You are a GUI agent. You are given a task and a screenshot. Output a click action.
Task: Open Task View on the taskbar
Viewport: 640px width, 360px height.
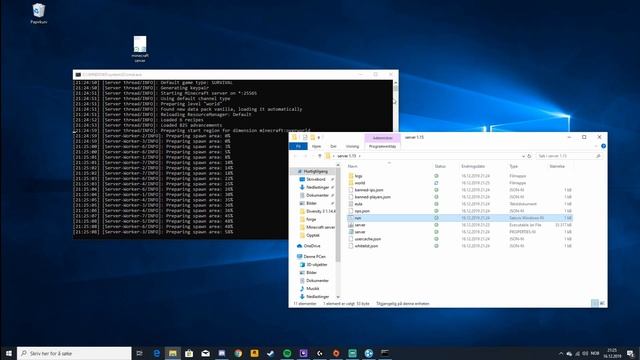(139, 353)
